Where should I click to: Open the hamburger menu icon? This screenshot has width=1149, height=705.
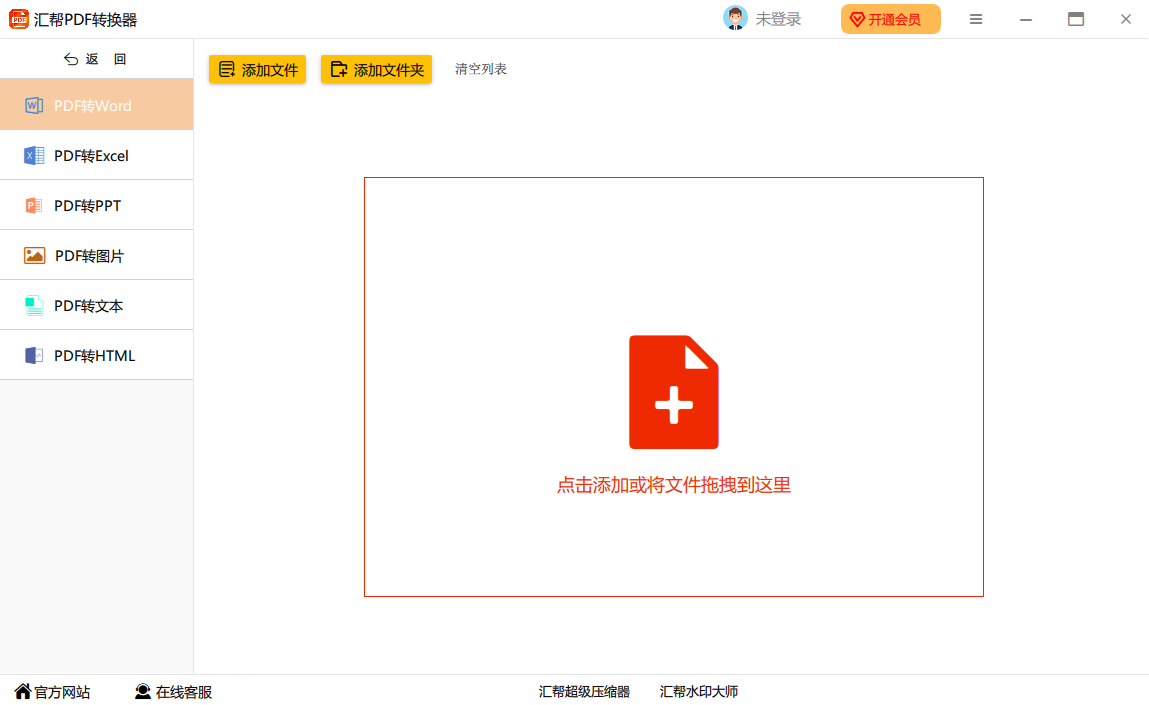coord(976,19)
